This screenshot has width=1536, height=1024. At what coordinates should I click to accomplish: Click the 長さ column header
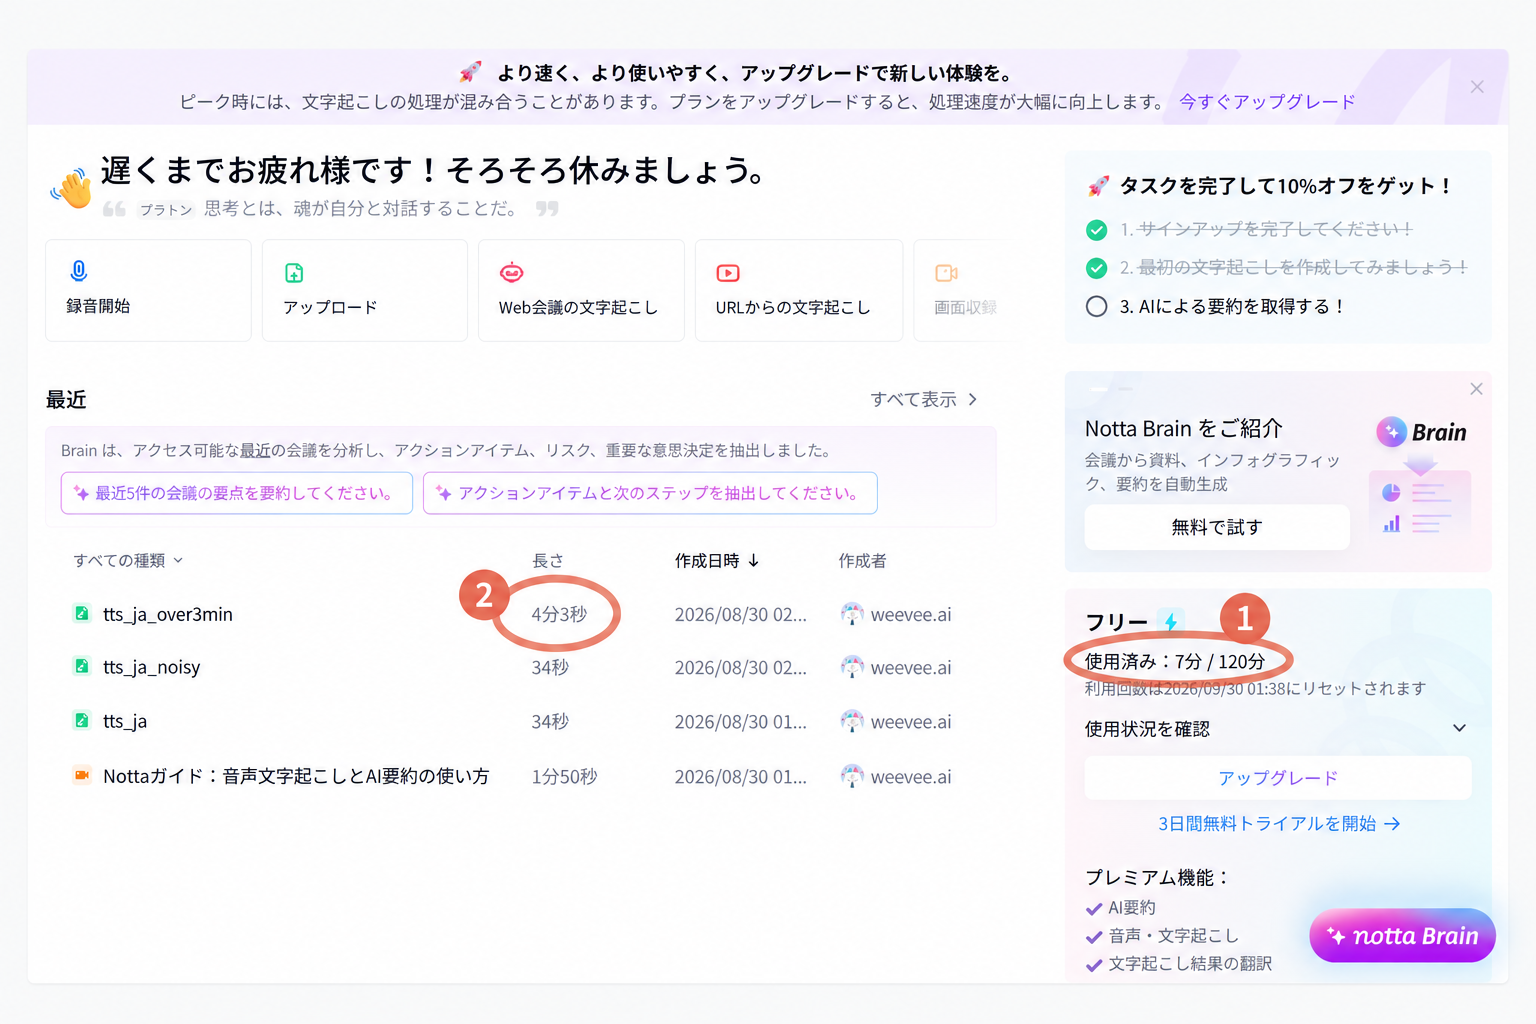pyautogui.click(x=547, y=560)
